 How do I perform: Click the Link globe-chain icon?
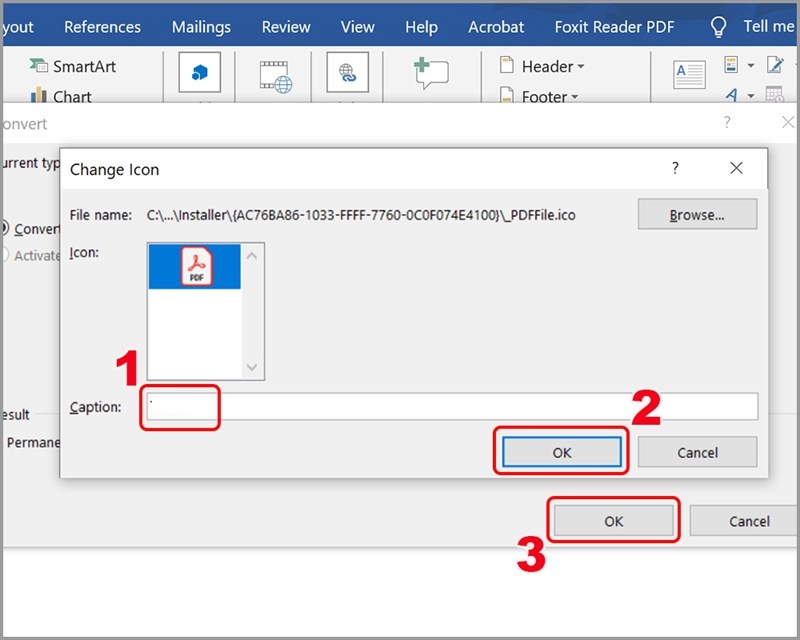(347, 72)
